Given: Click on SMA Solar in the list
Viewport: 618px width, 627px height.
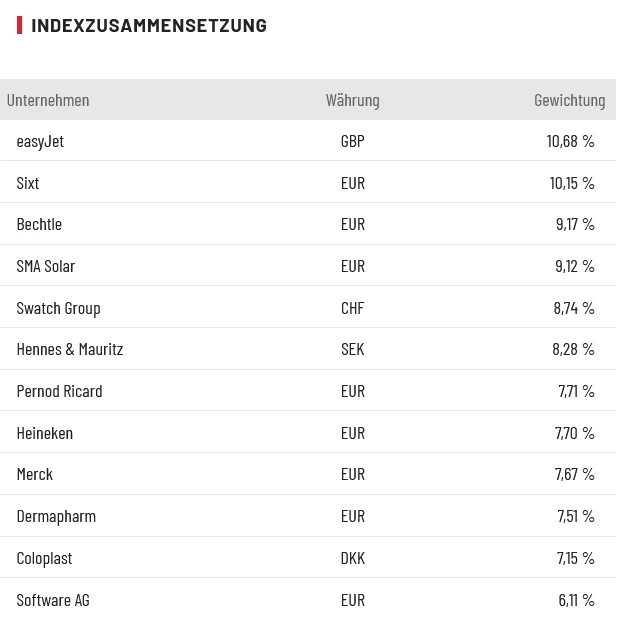Looking at the screenshot, I should (46, 266).
